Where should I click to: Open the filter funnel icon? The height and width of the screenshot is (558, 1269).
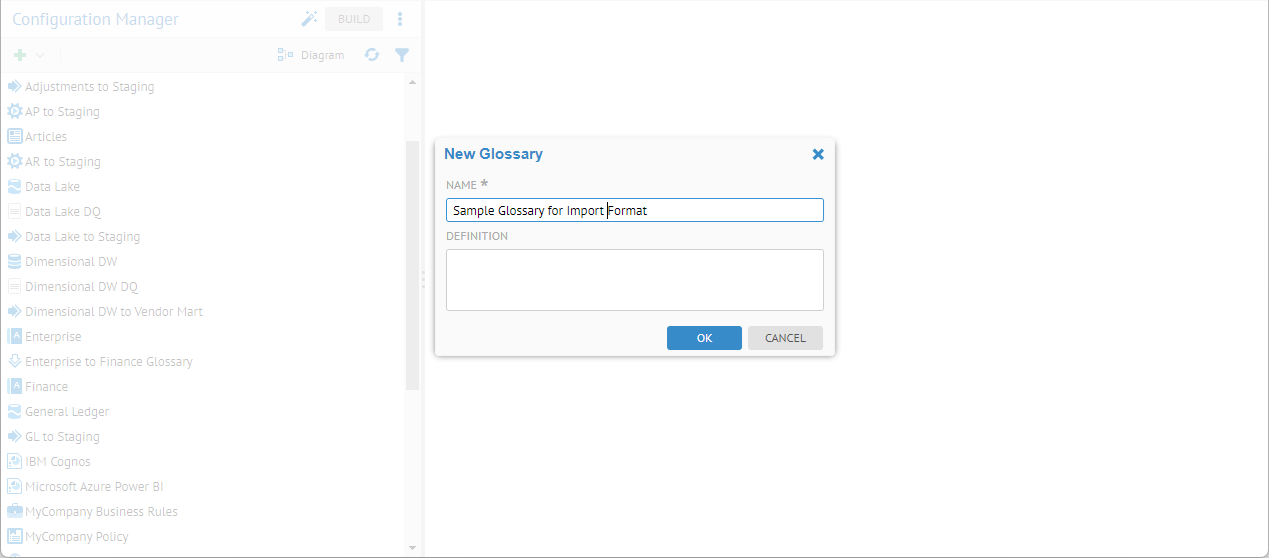[x=401, y=55]
